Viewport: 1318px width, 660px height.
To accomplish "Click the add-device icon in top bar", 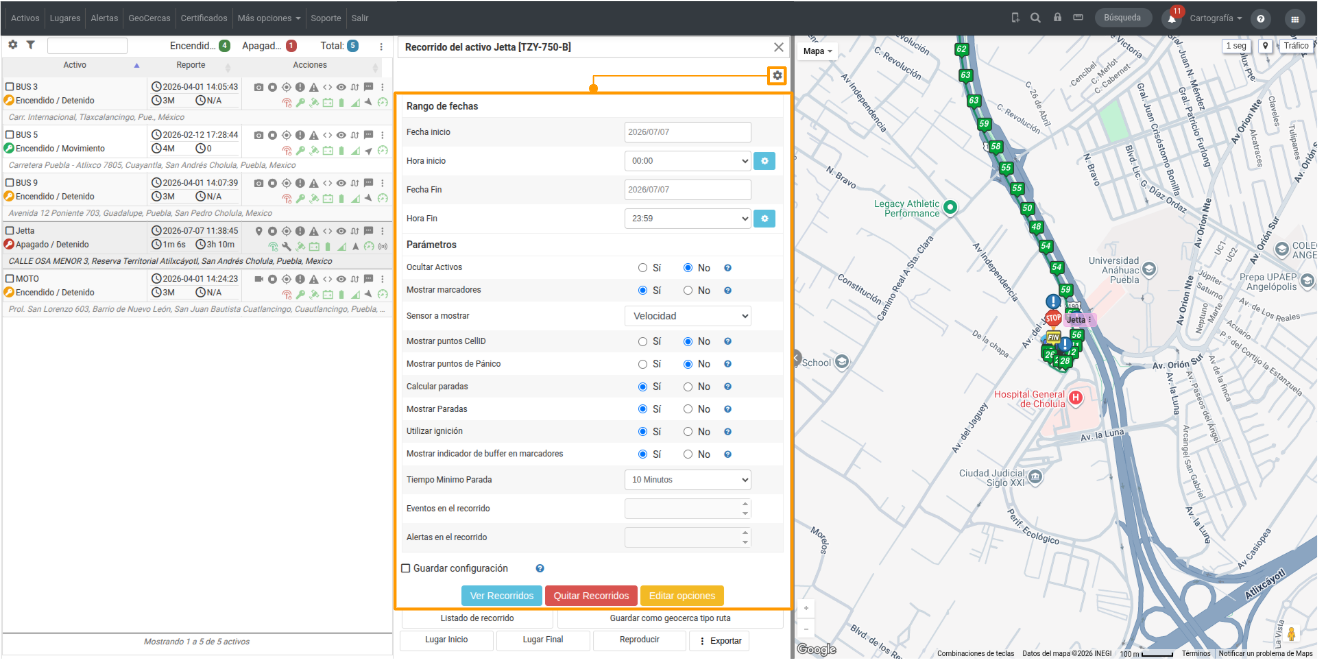I will coord(1015,18).
